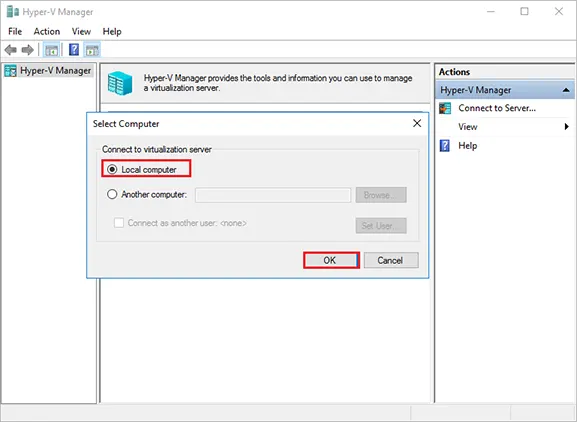Screen dimensions: 577x422
Task: Click the Back arrow toolbar icon
Action: 11,49
